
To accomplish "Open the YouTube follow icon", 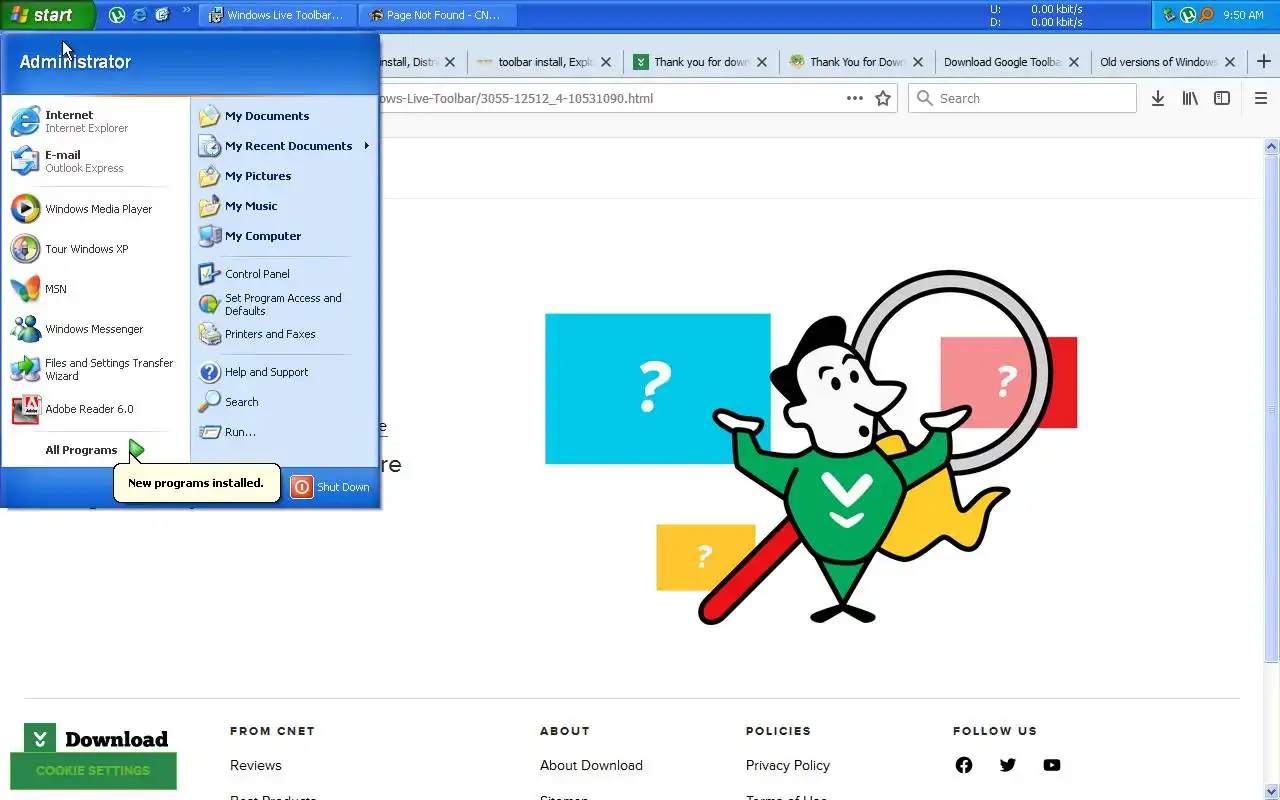I will pyautogui.click(x=1052, y=765).
